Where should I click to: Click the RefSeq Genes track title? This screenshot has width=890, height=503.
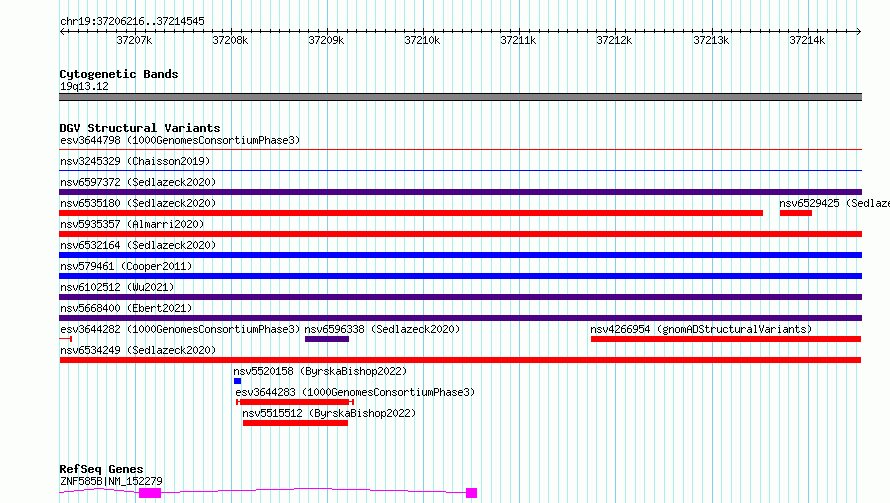[x=101, y=469]
